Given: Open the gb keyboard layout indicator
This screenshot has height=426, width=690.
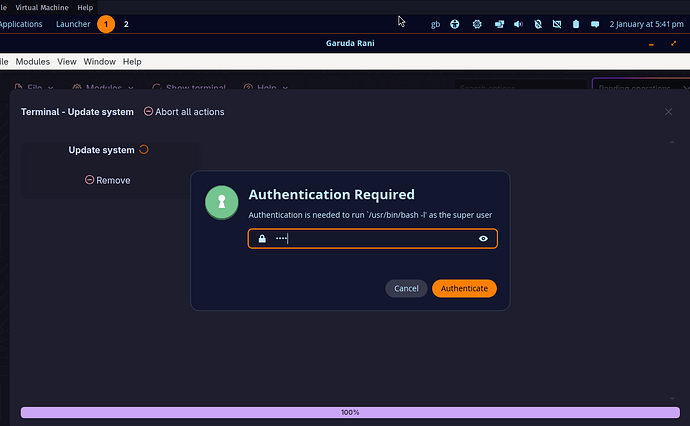Looking at the screenshot, I should pos(435,24).
